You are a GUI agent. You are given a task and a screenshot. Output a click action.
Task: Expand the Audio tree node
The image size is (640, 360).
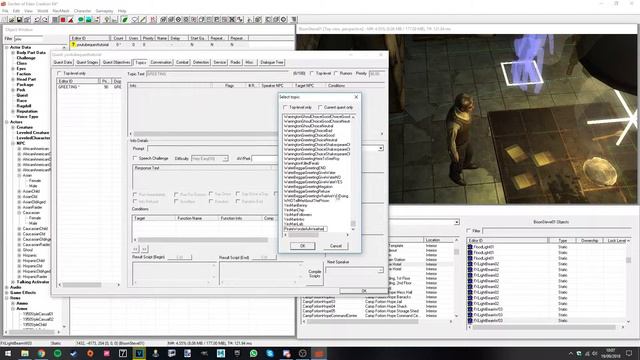click(7, 287)
